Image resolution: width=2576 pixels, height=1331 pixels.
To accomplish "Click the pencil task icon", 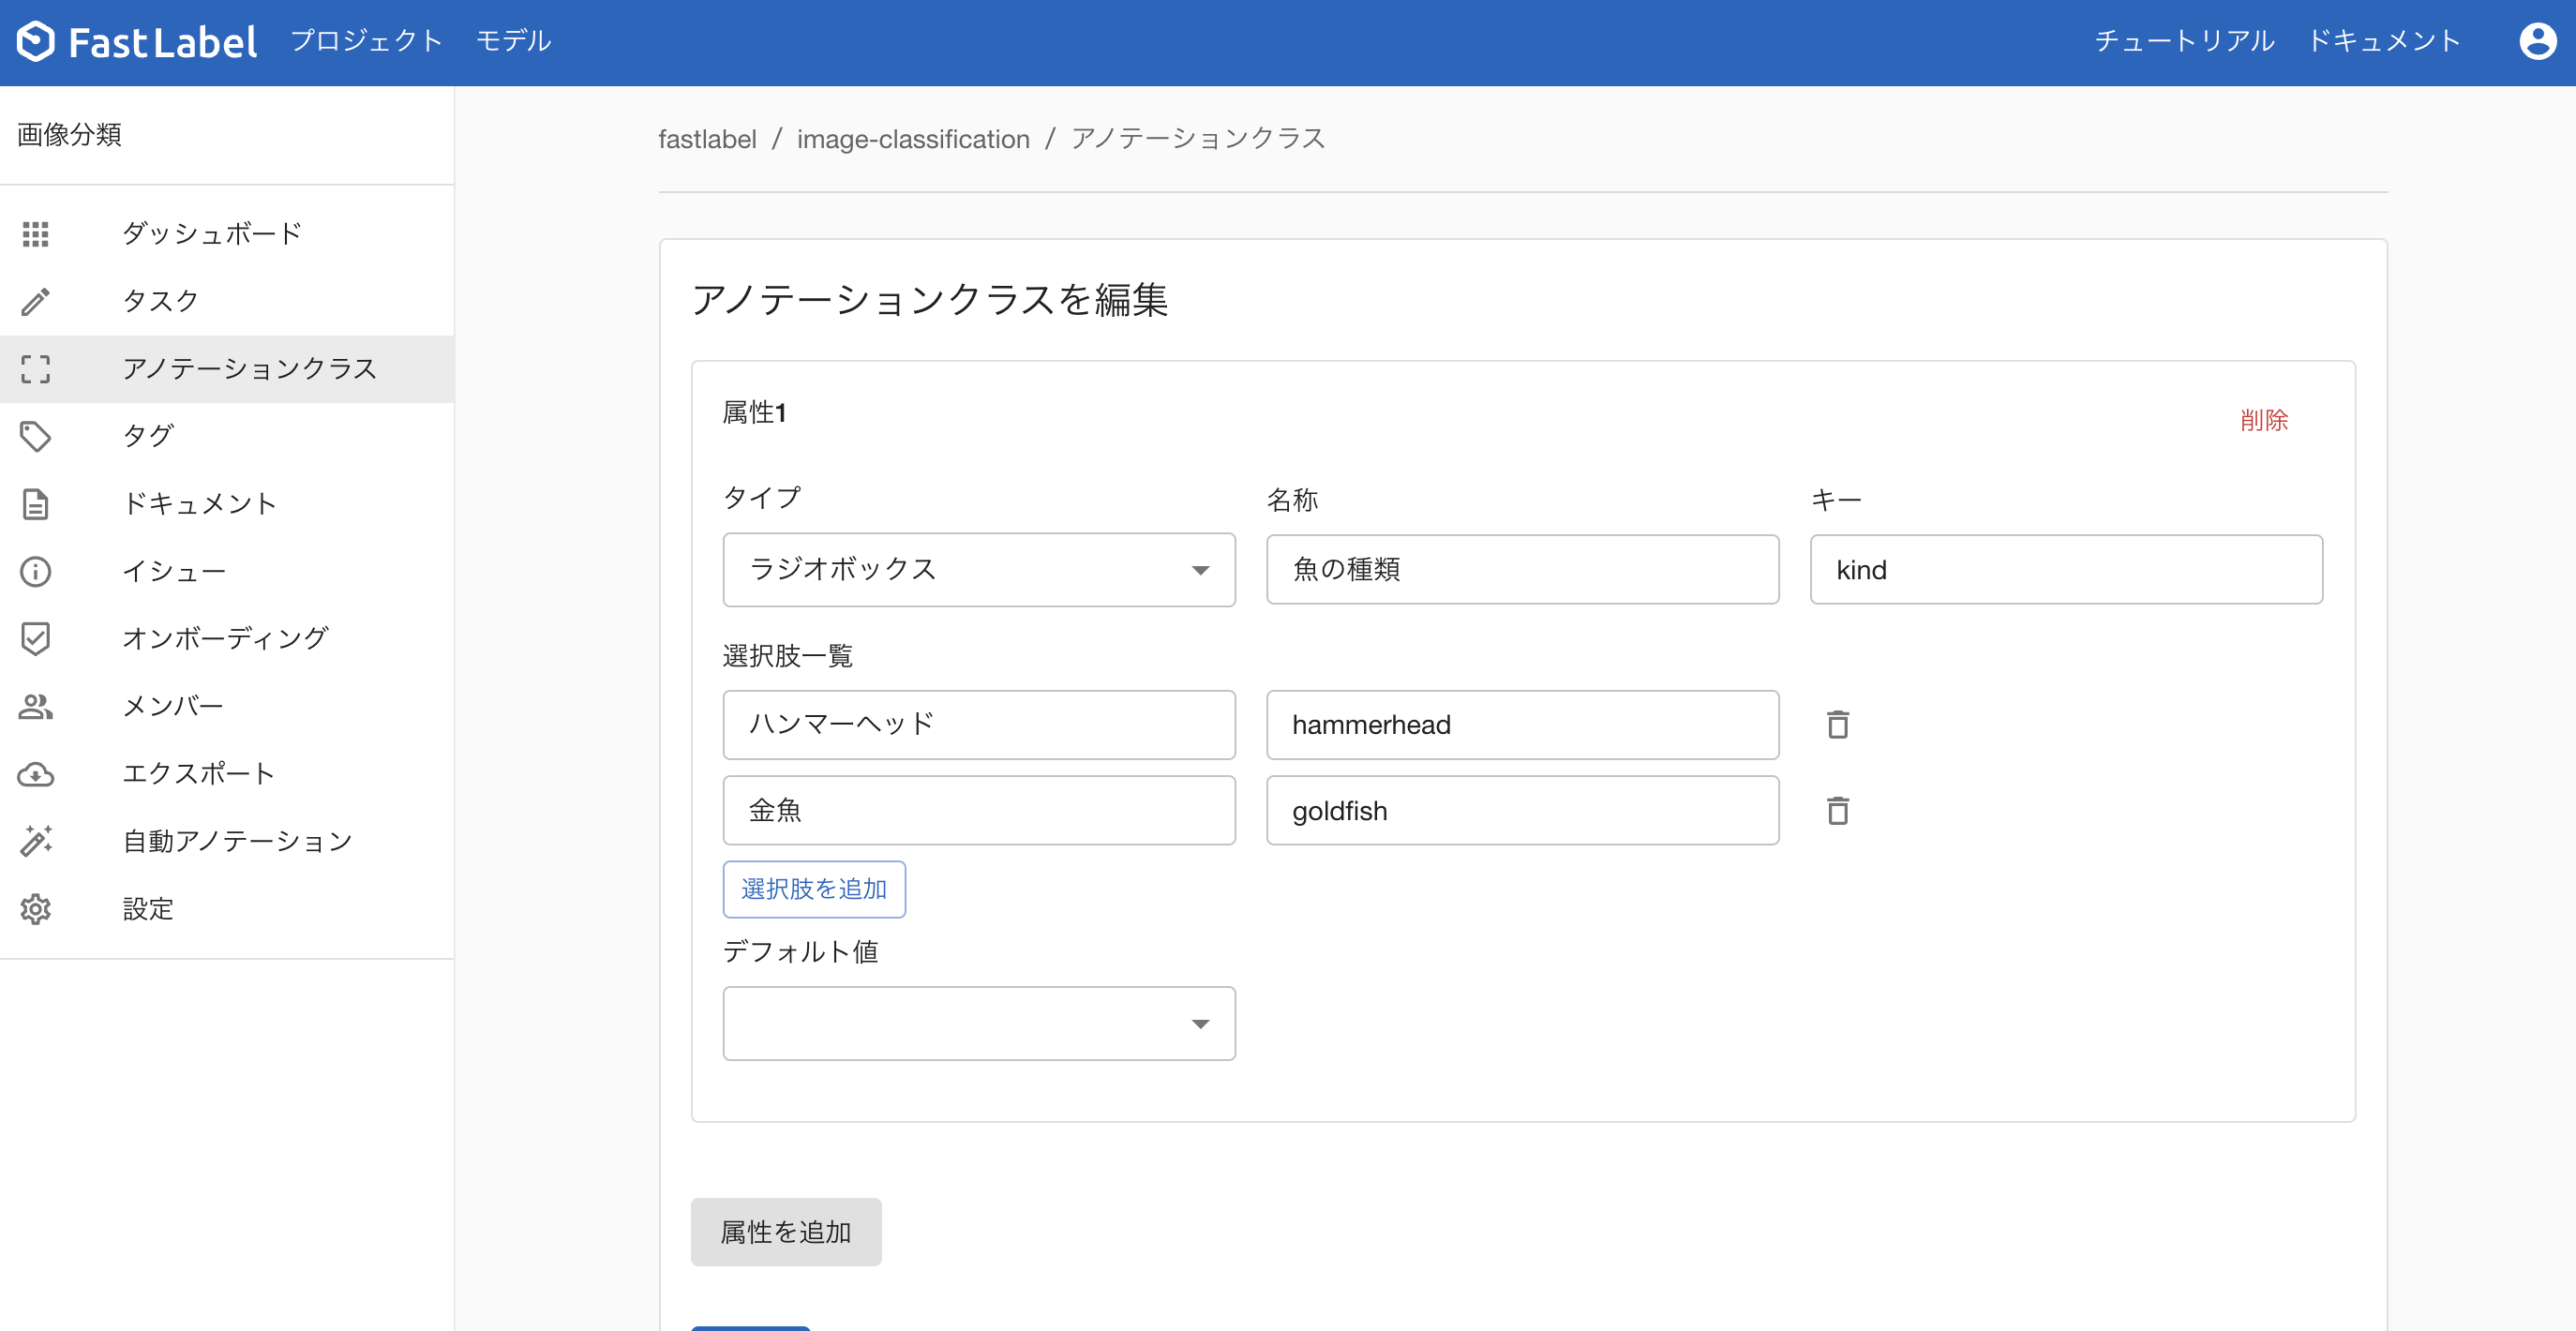I will [35, 301].
